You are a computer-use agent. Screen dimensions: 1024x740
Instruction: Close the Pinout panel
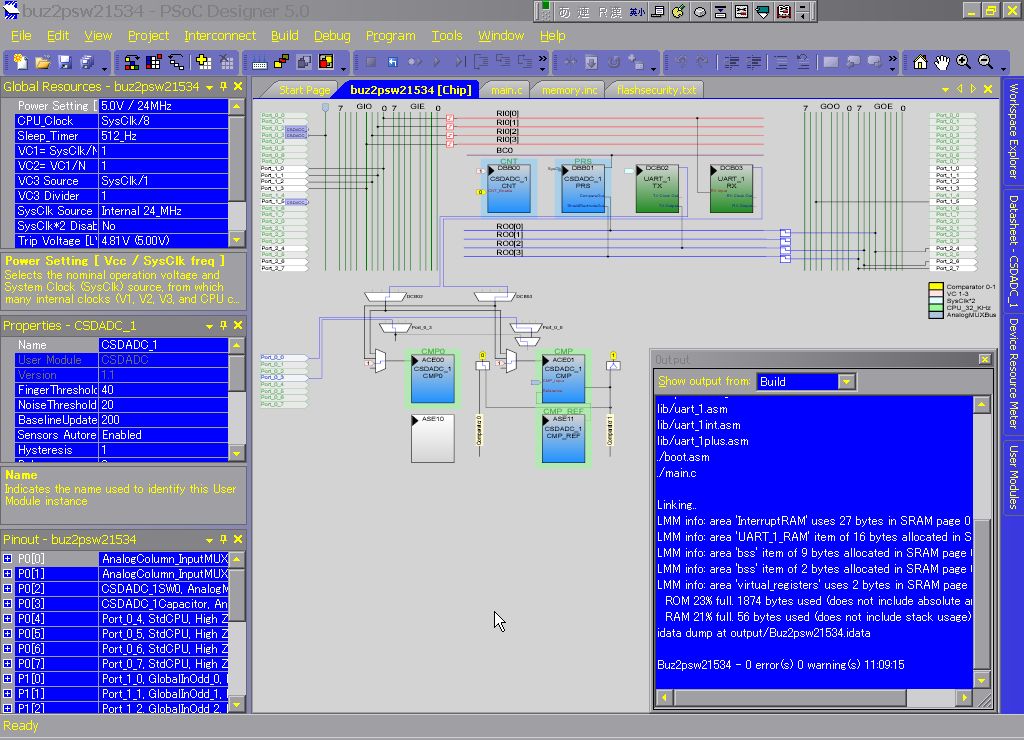238,539
